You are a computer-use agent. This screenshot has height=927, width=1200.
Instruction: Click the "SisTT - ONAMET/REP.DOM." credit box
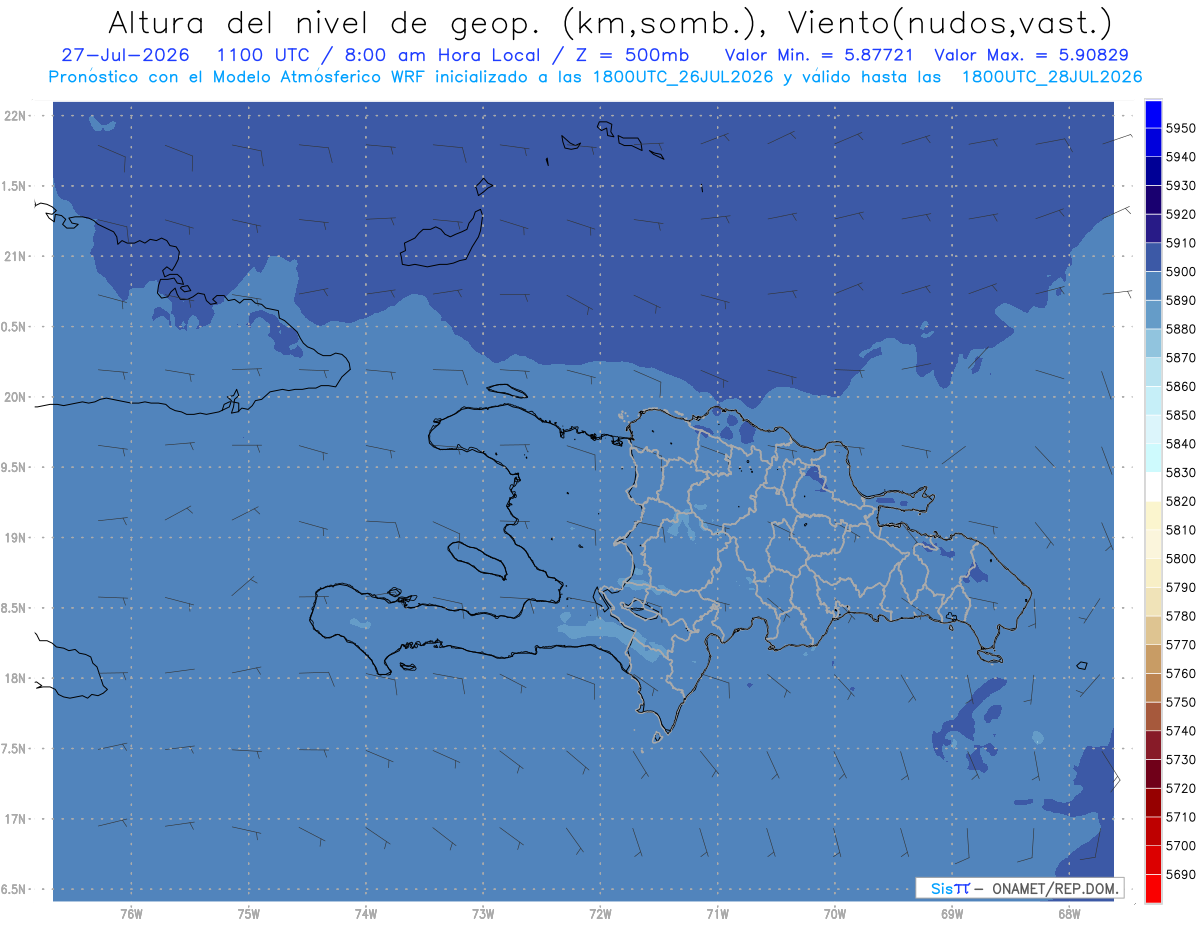pyautogui.click(x=1020, y=888)
